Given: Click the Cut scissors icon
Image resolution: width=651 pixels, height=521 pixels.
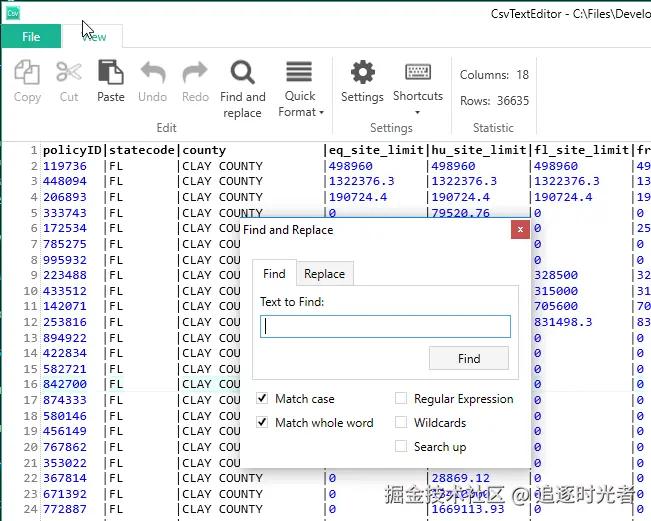Looking at the screenshot, I should [69, 72].
